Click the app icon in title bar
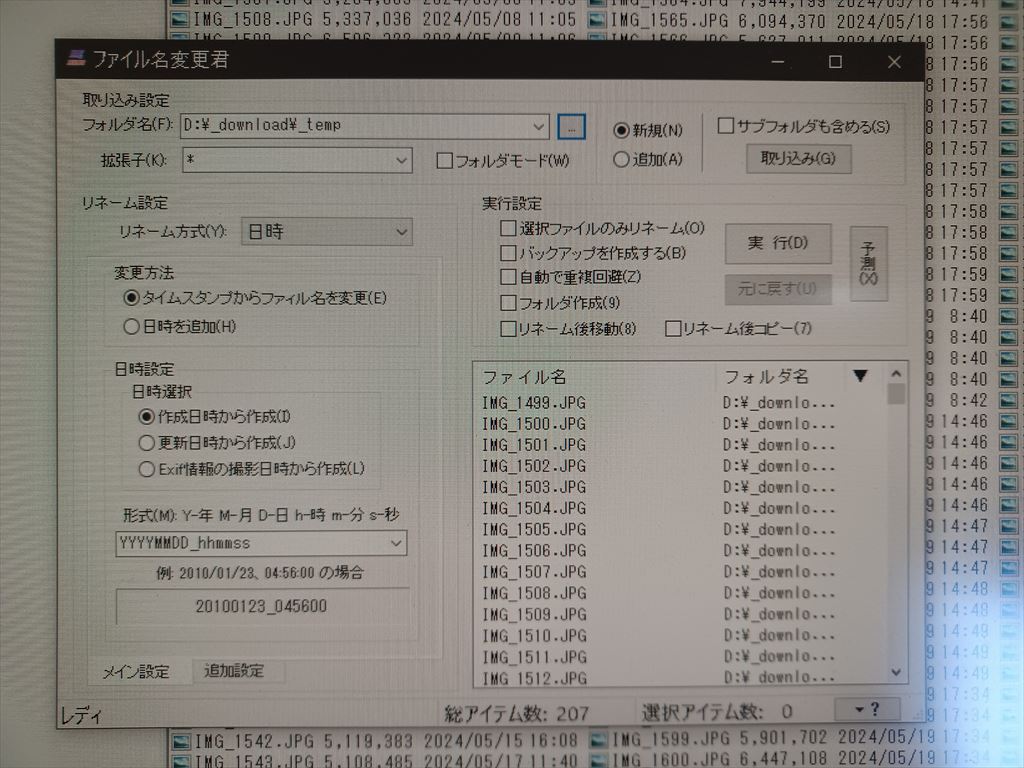 tap(75, 59)
